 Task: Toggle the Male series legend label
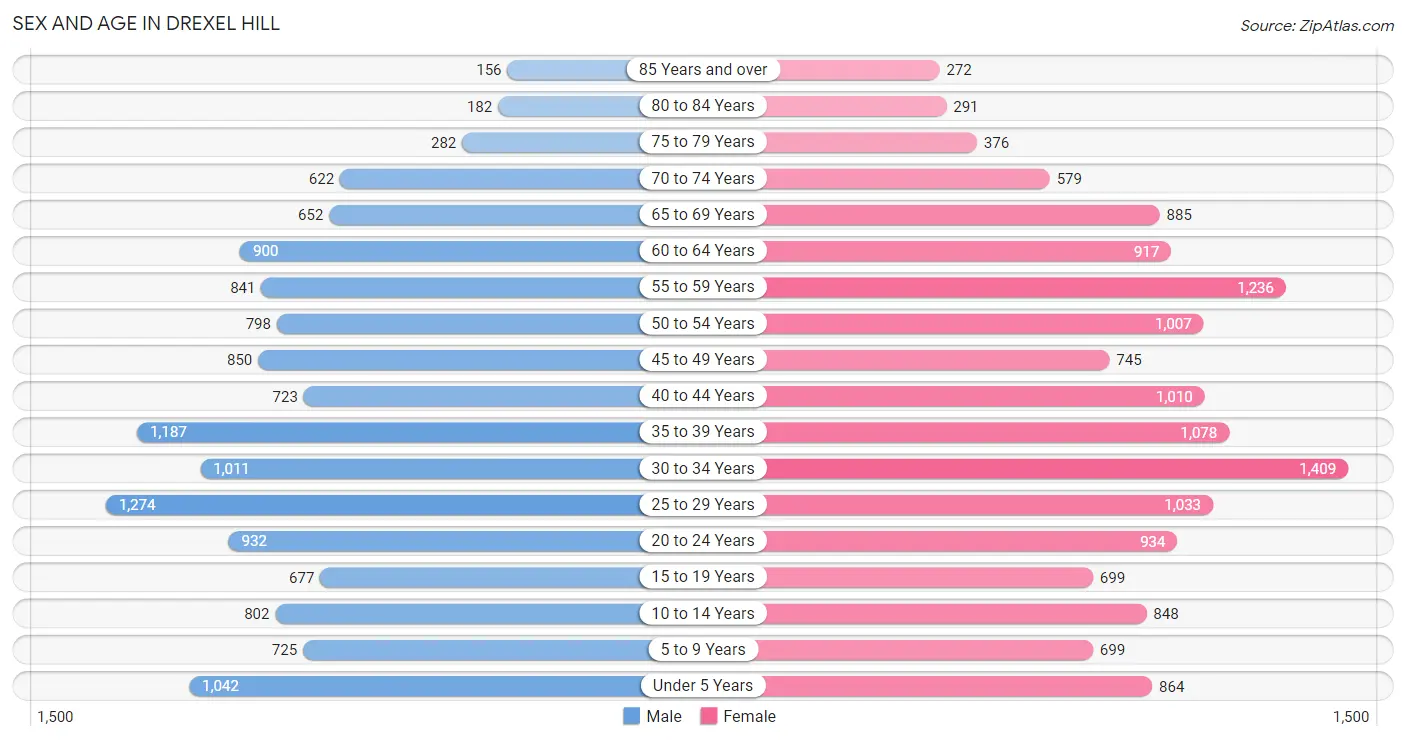[x=664, y=716]
